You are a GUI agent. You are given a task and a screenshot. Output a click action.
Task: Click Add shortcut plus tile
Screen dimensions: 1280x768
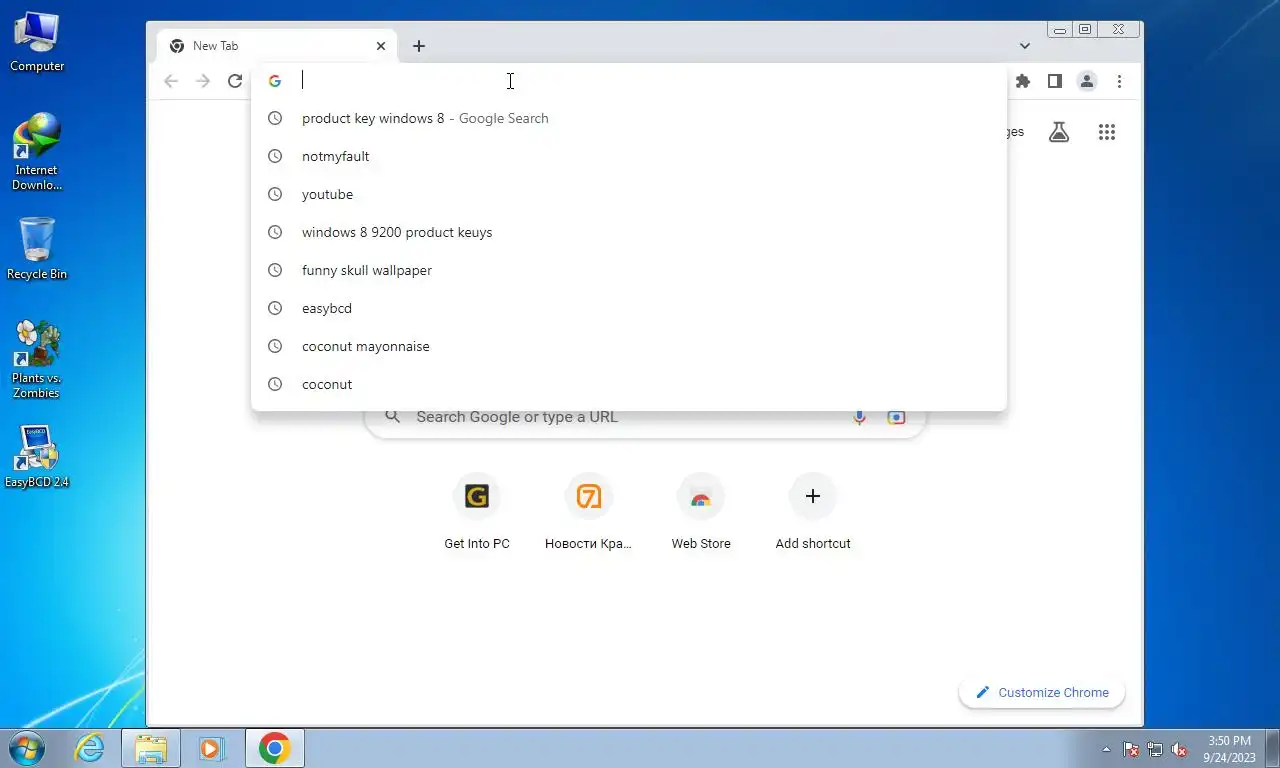813,513
